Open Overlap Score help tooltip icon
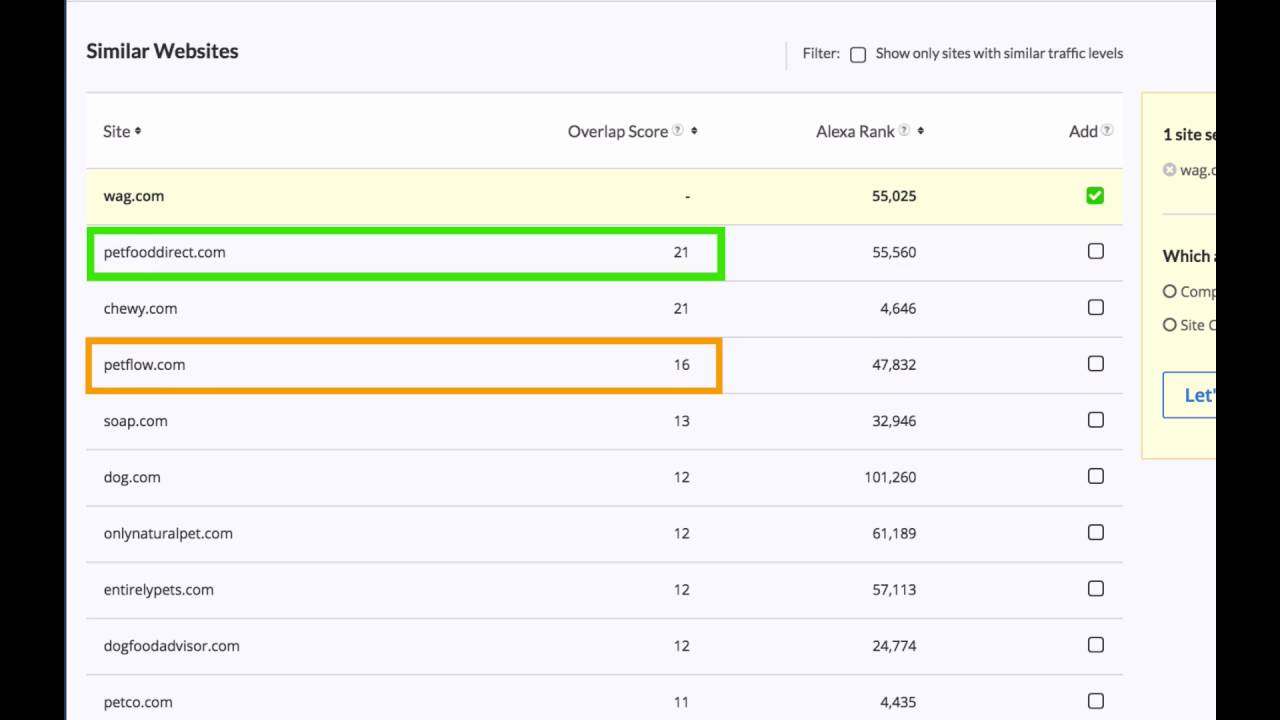Image resolution: width=1280 pixels, height=720 pixels. point(678,130)
